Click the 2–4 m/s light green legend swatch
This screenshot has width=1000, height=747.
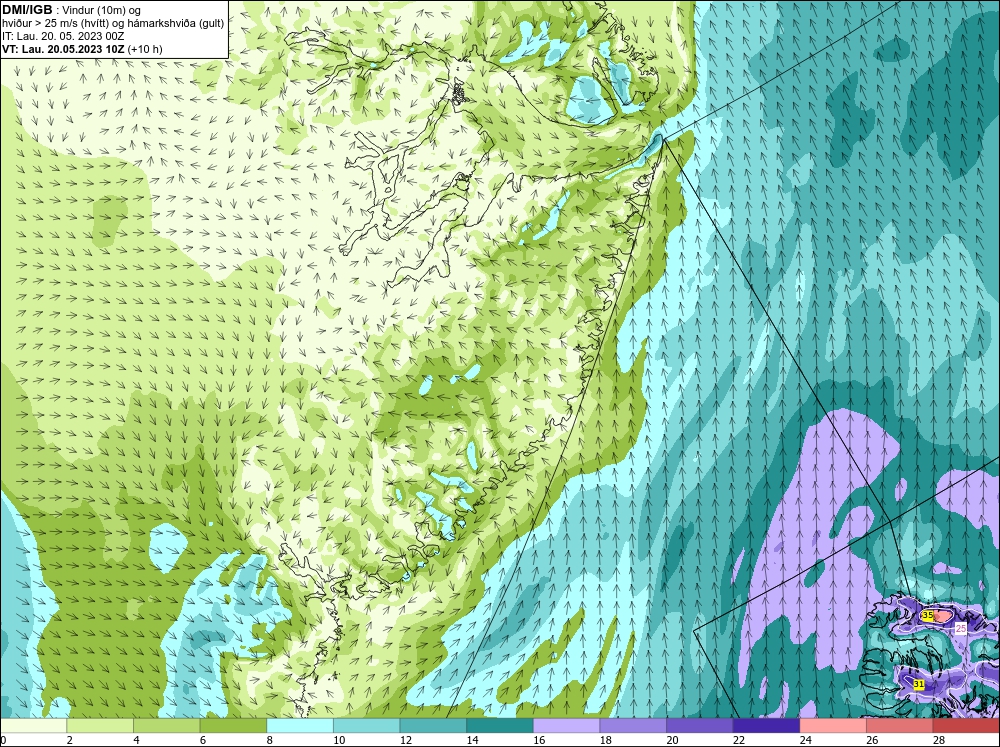pyautogui.click(x=100, y=726)
